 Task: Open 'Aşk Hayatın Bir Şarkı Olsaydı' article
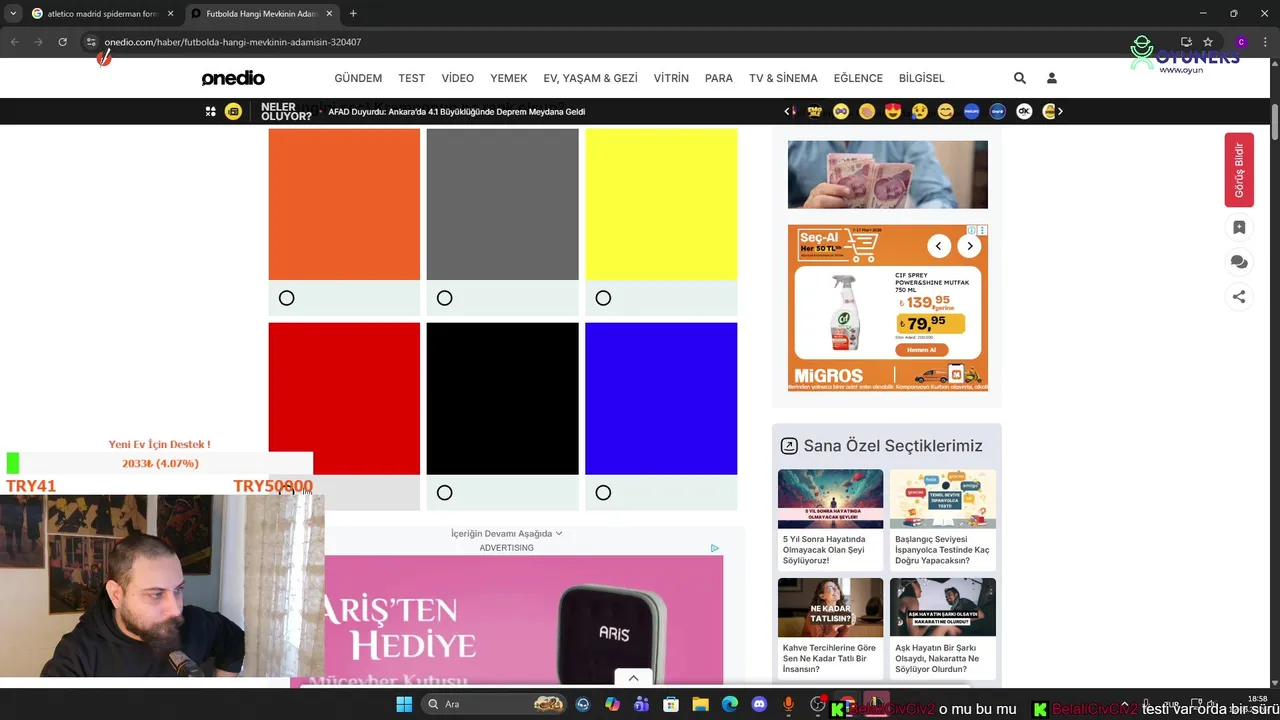pos(943,627)
